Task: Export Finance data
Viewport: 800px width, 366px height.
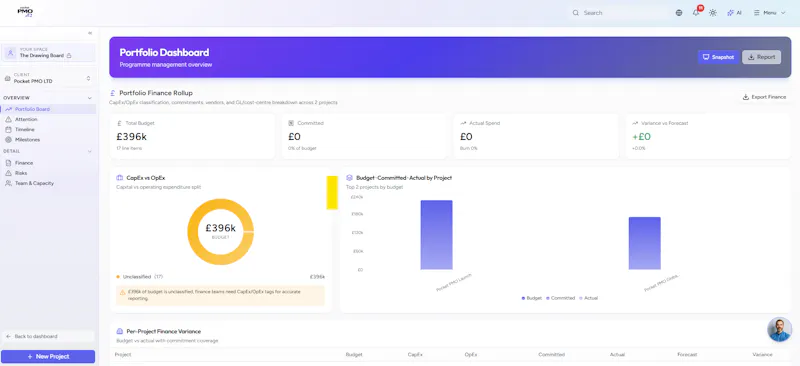Action: pyautogui.click(x=764, y=97)
